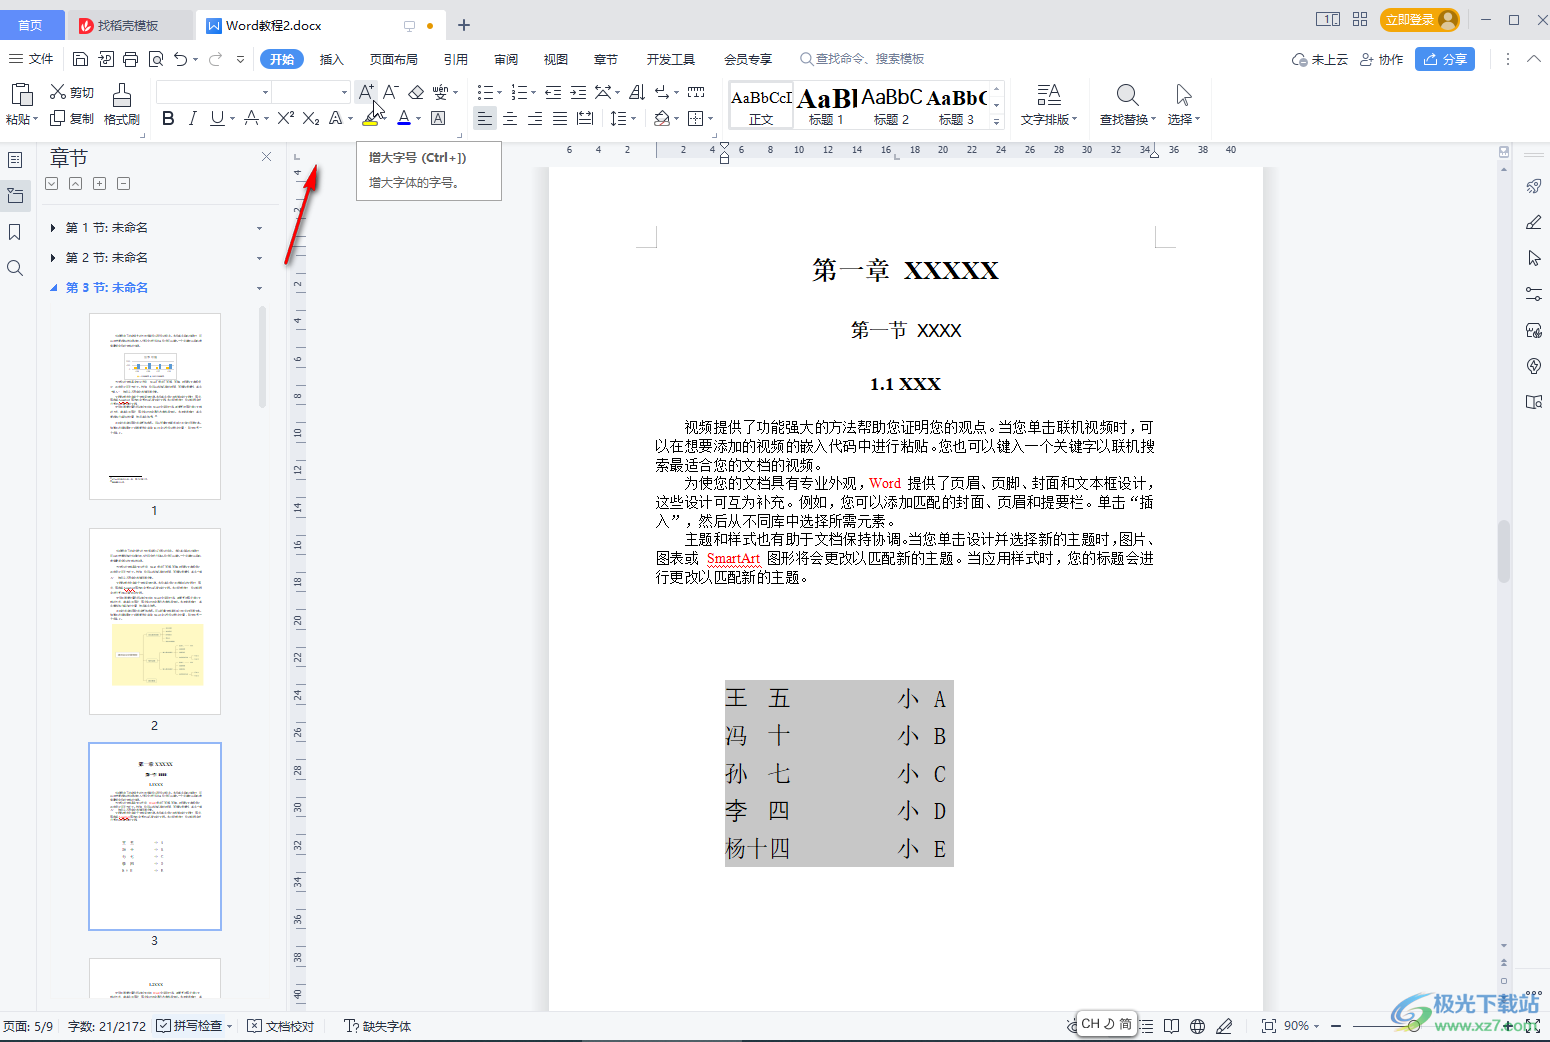
Task: Expand 第 1 节: 未命名 section
Action: tap(52, 228)
